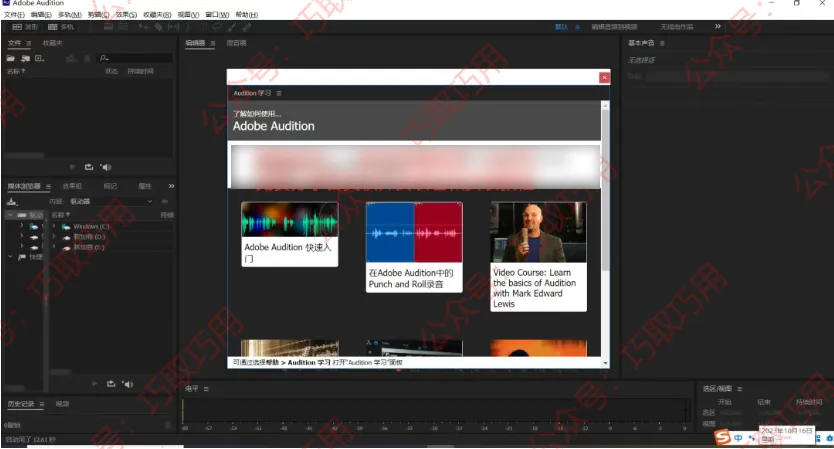The image size is (834, 449).
Task: Collapse the 快捷 shortcuts tree node
Action: click(x=10, y=257)
